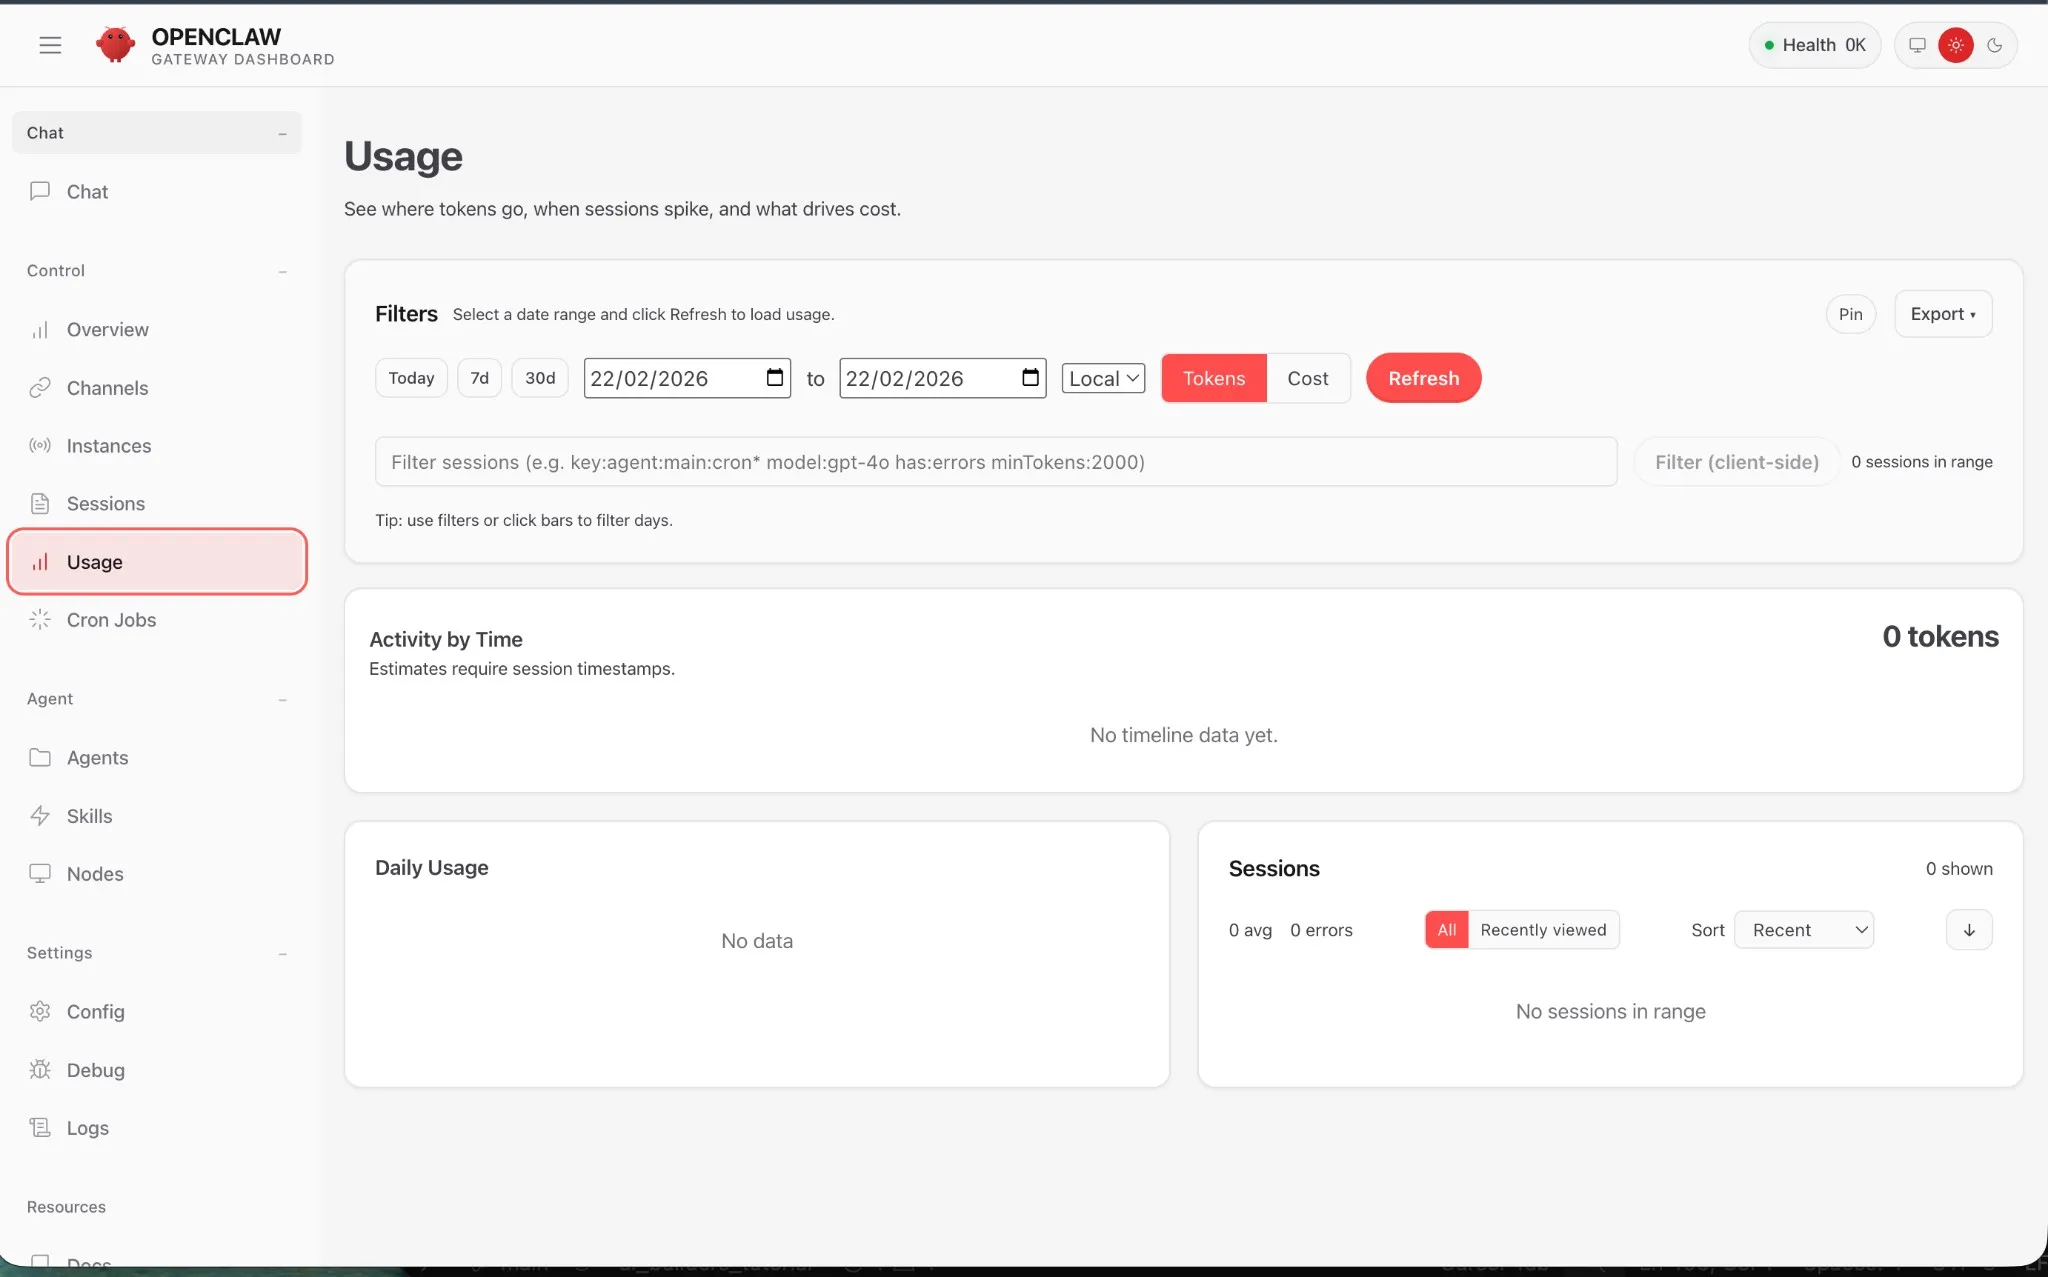Open the Local timezone dropdown
The height and width of the screenshot is (1277, 2048).
click(x=1103, y=378)
